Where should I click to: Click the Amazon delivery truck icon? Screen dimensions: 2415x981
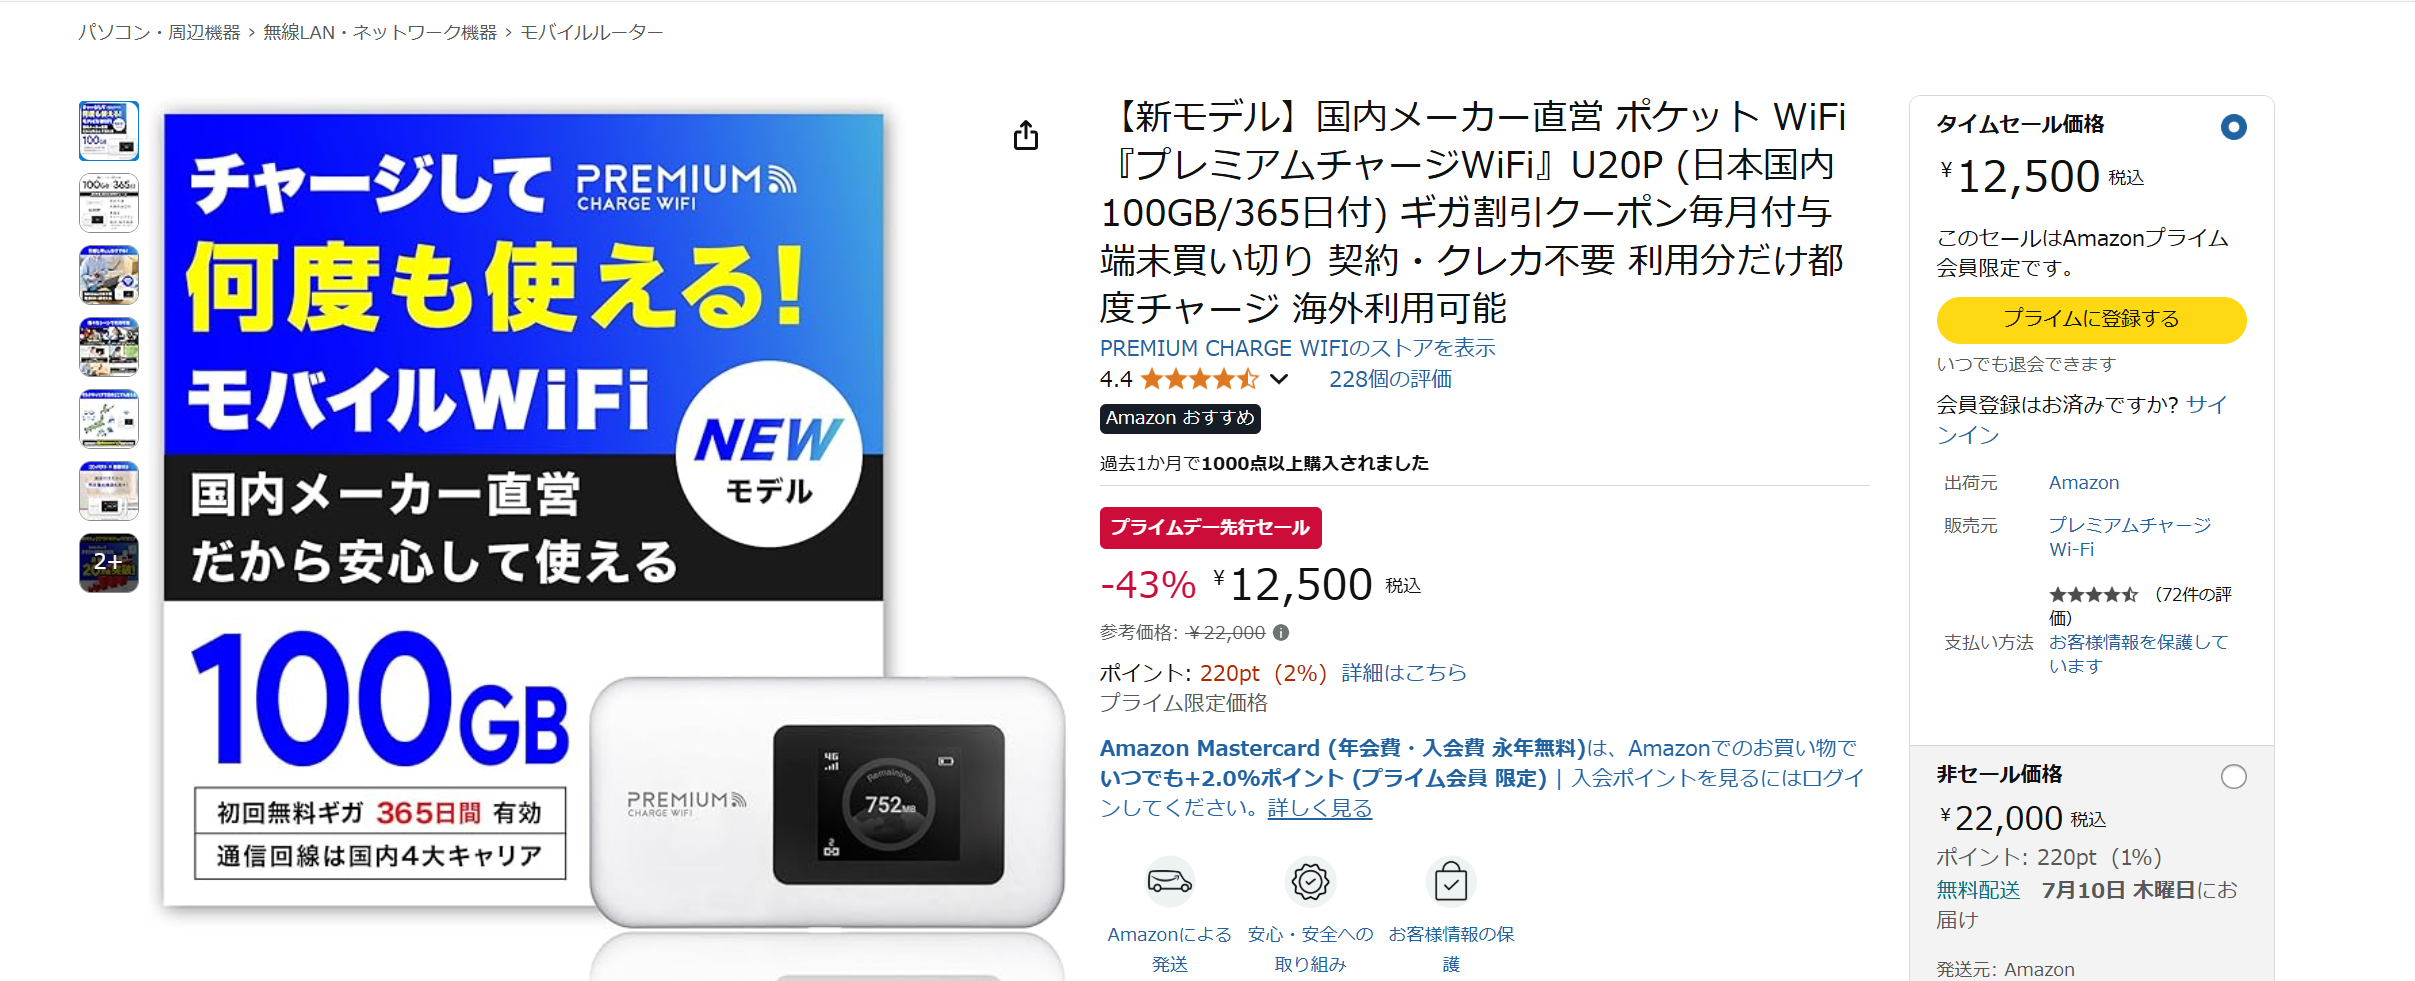pos(1169,881)
